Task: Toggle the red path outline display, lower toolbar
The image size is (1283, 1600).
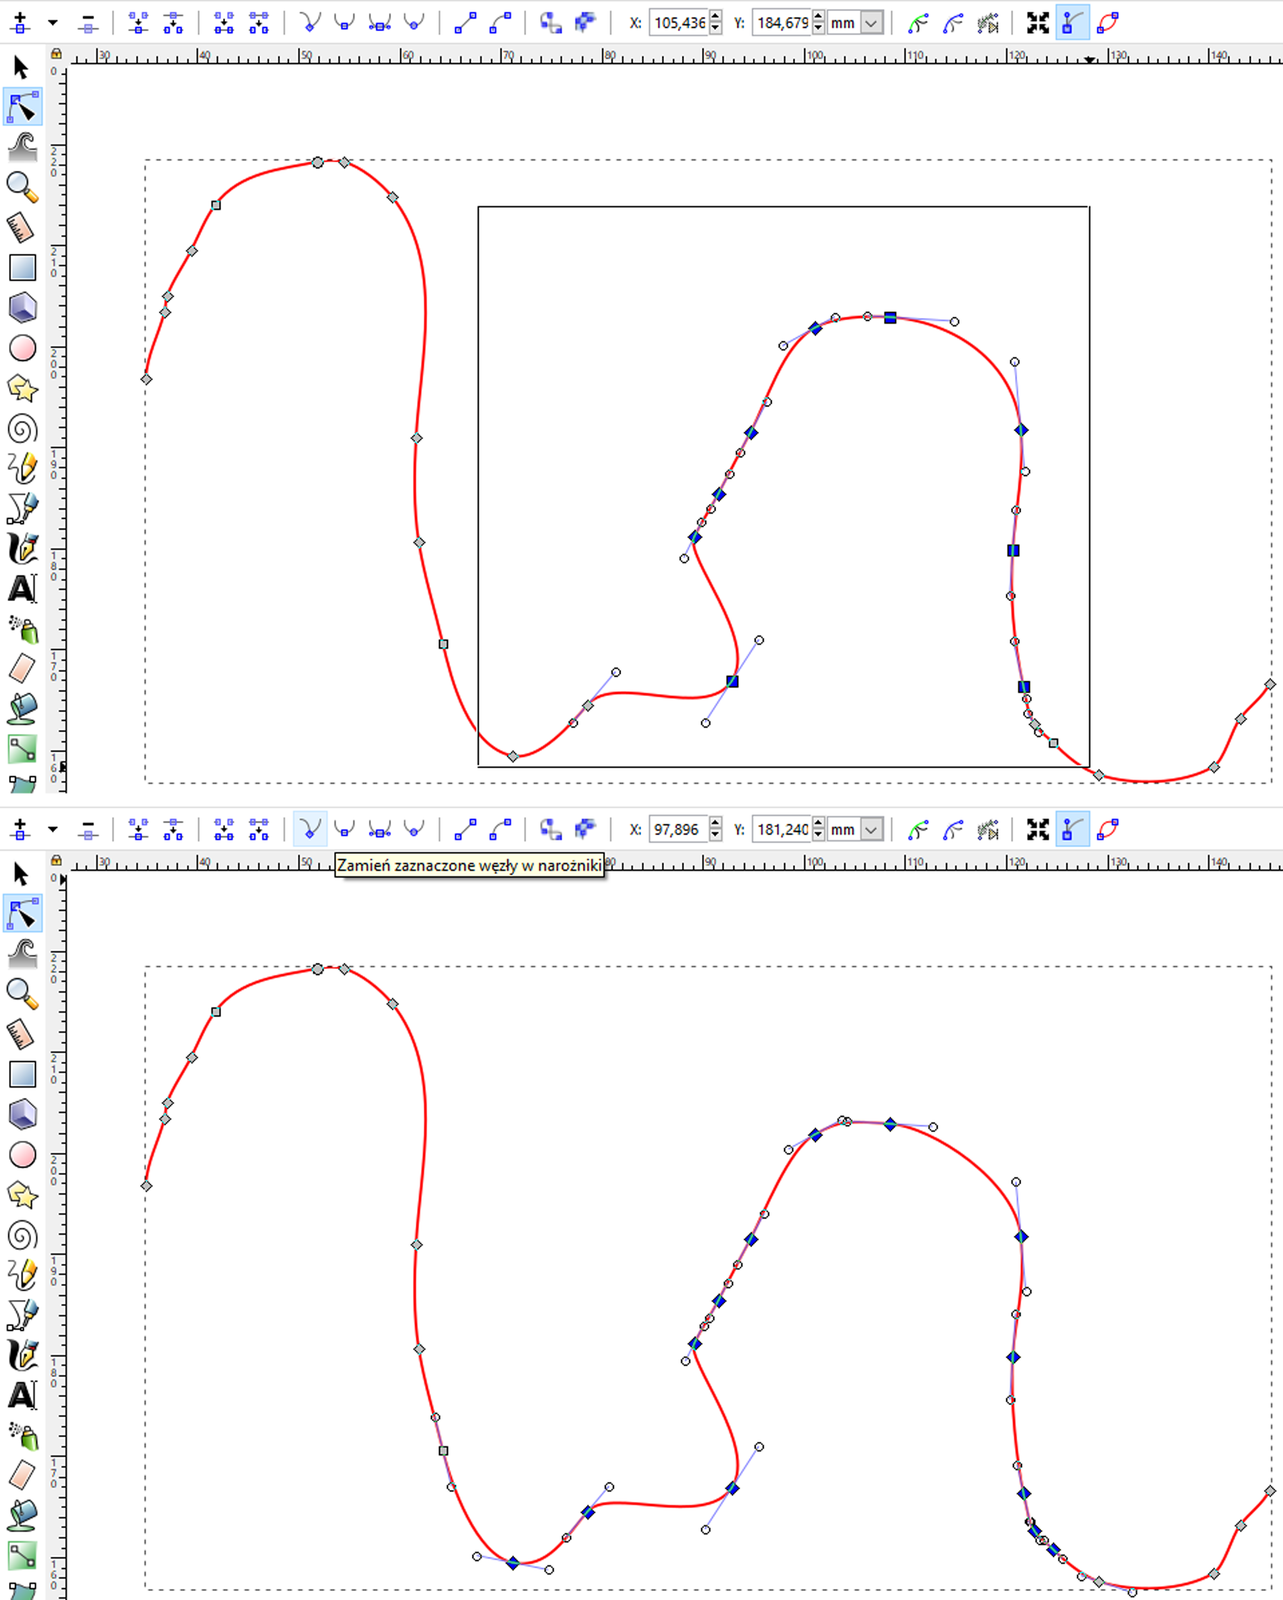Action: click(1107, 829)
